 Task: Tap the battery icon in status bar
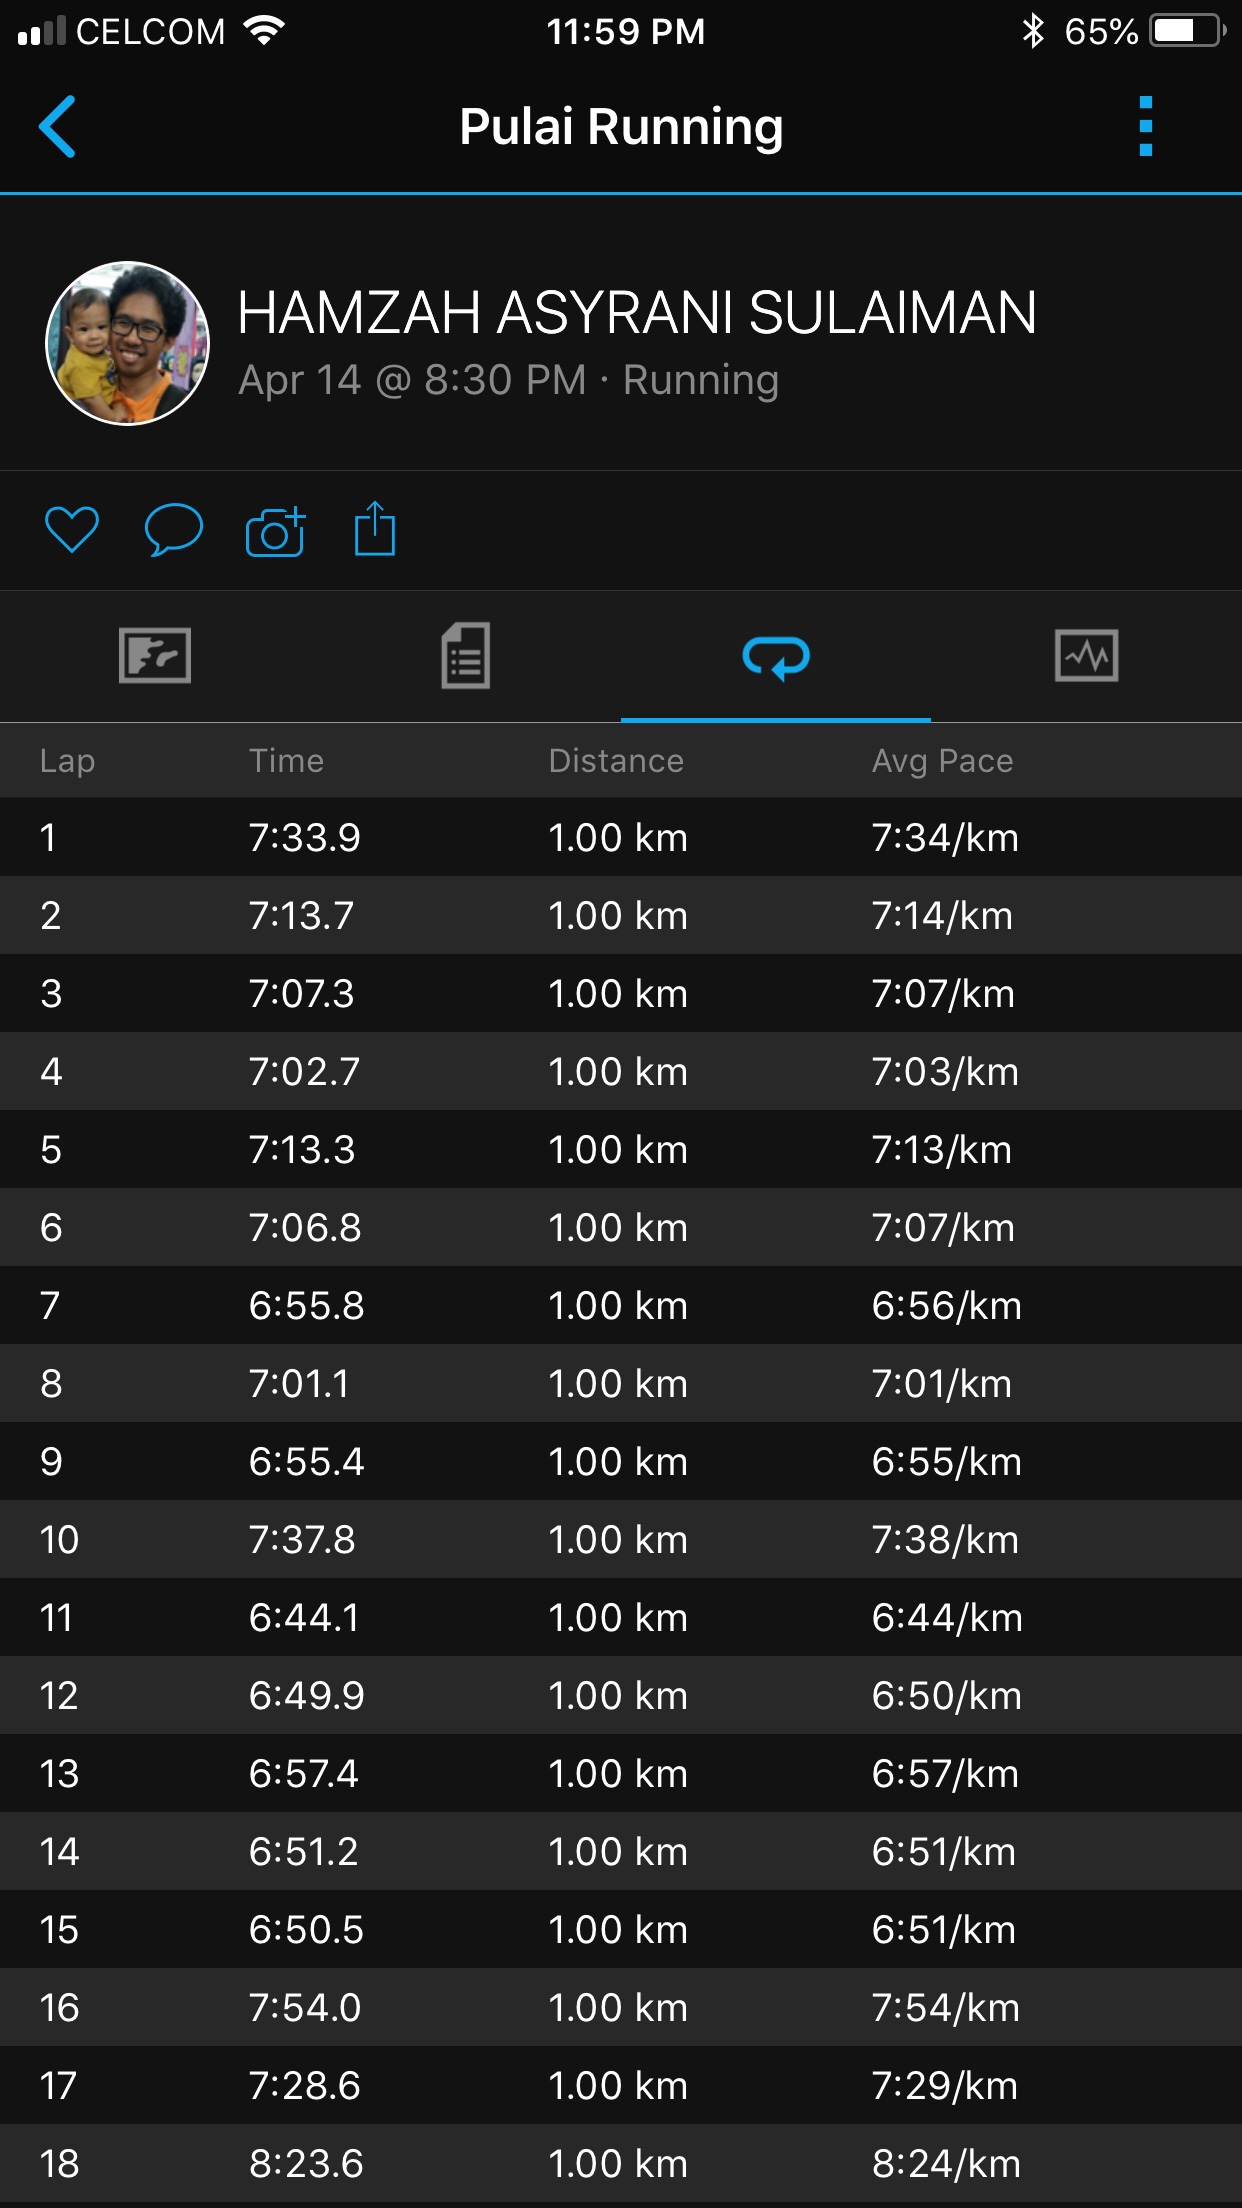(1188, 31)
